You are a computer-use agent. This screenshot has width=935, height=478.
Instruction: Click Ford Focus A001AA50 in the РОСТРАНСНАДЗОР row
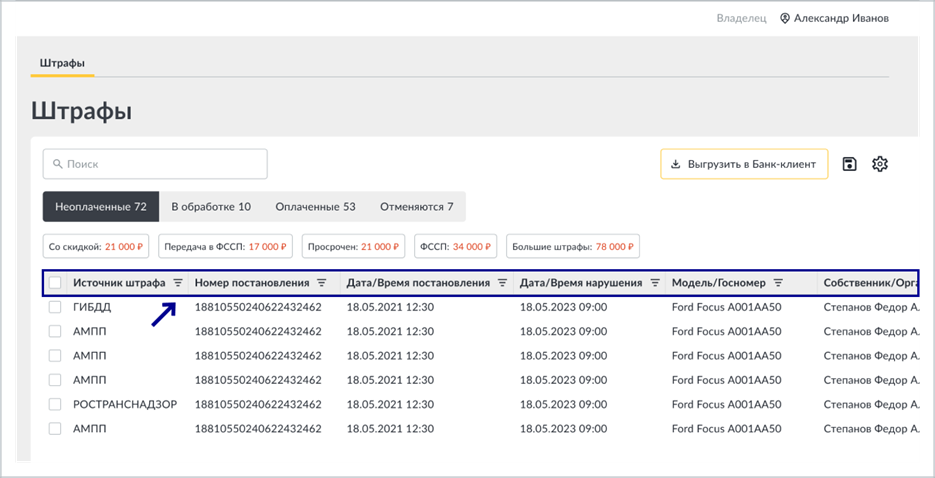[727, 405]
